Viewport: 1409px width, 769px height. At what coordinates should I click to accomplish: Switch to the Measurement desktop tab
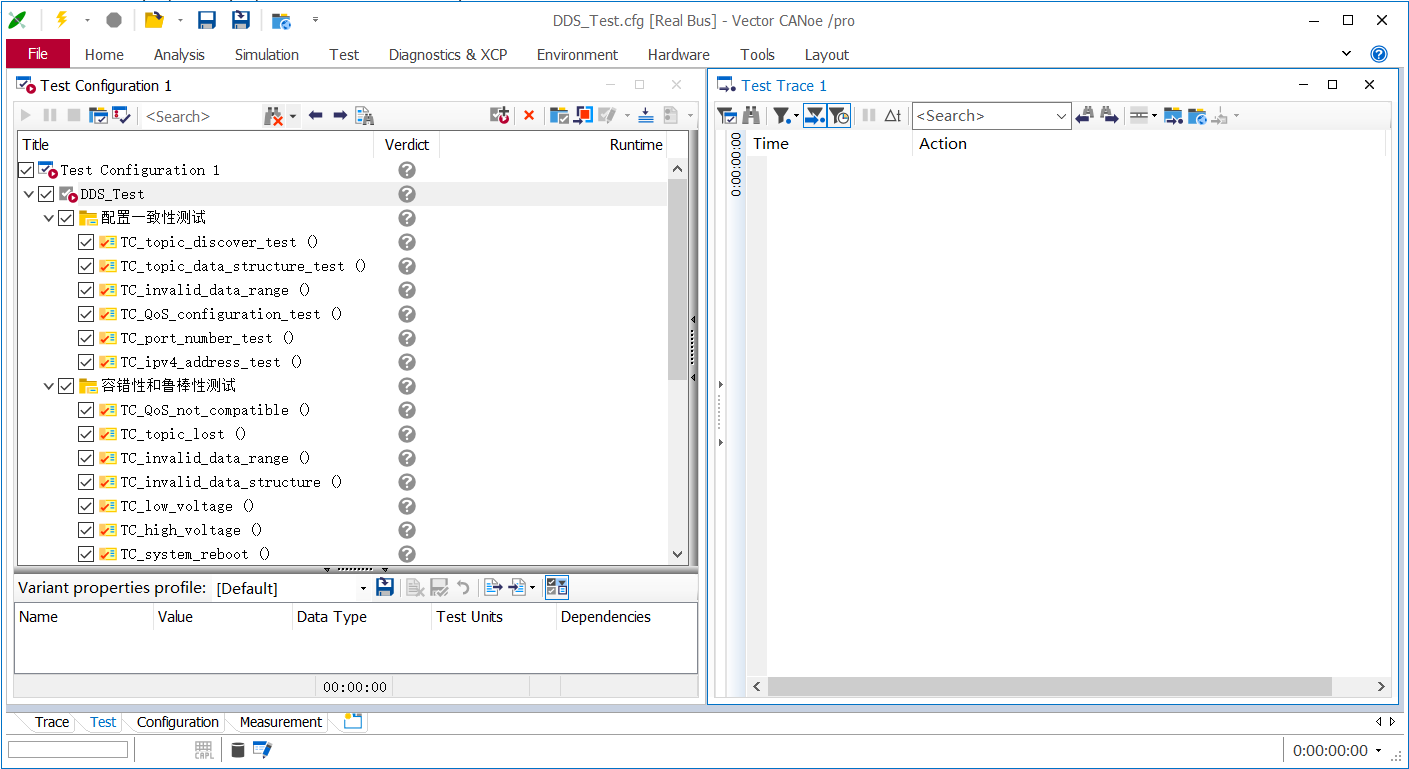click(x=280, y=722)
